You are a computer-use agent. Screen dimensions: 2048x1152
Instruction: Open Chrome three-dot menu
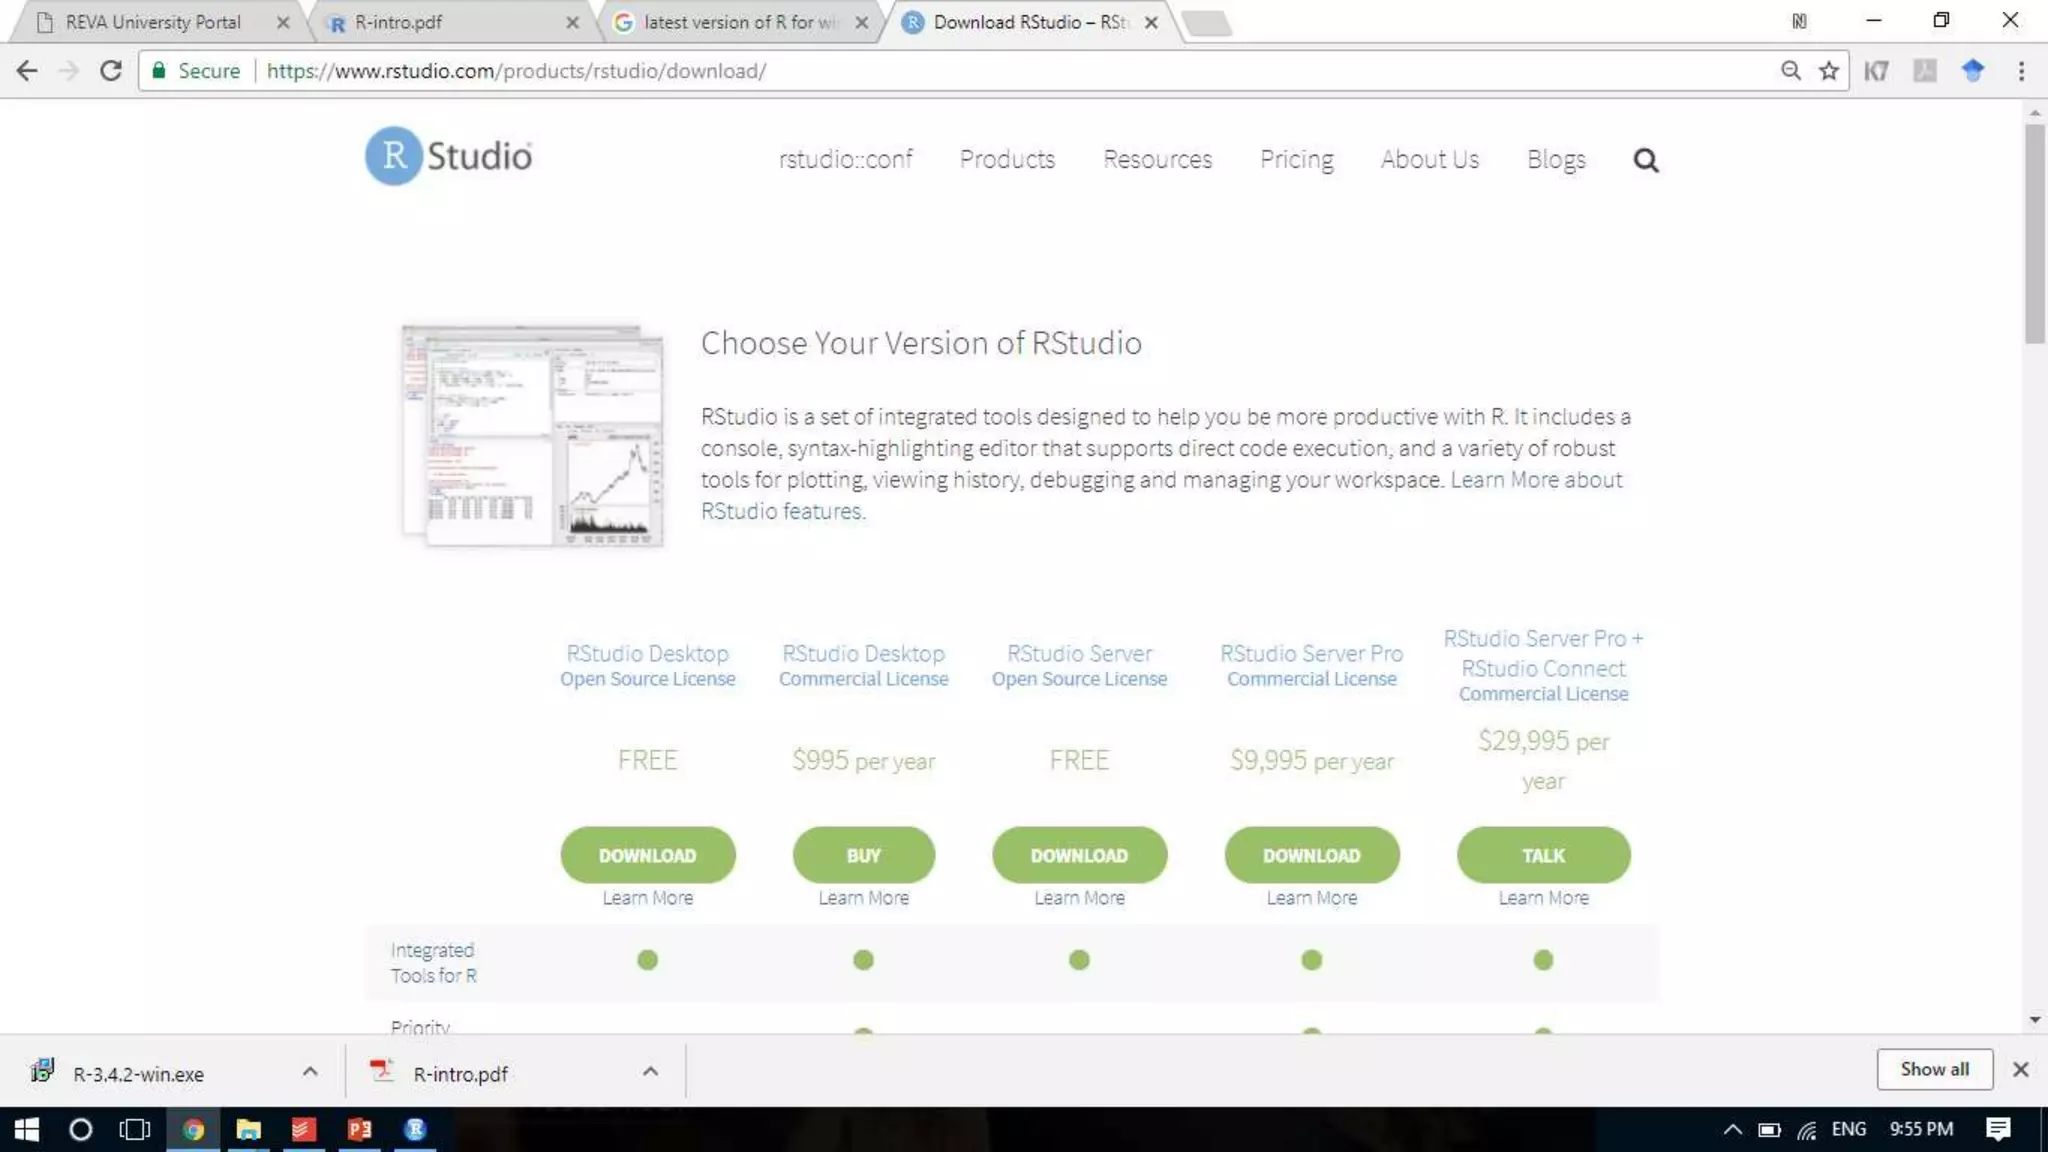(x=2021, y=71)
